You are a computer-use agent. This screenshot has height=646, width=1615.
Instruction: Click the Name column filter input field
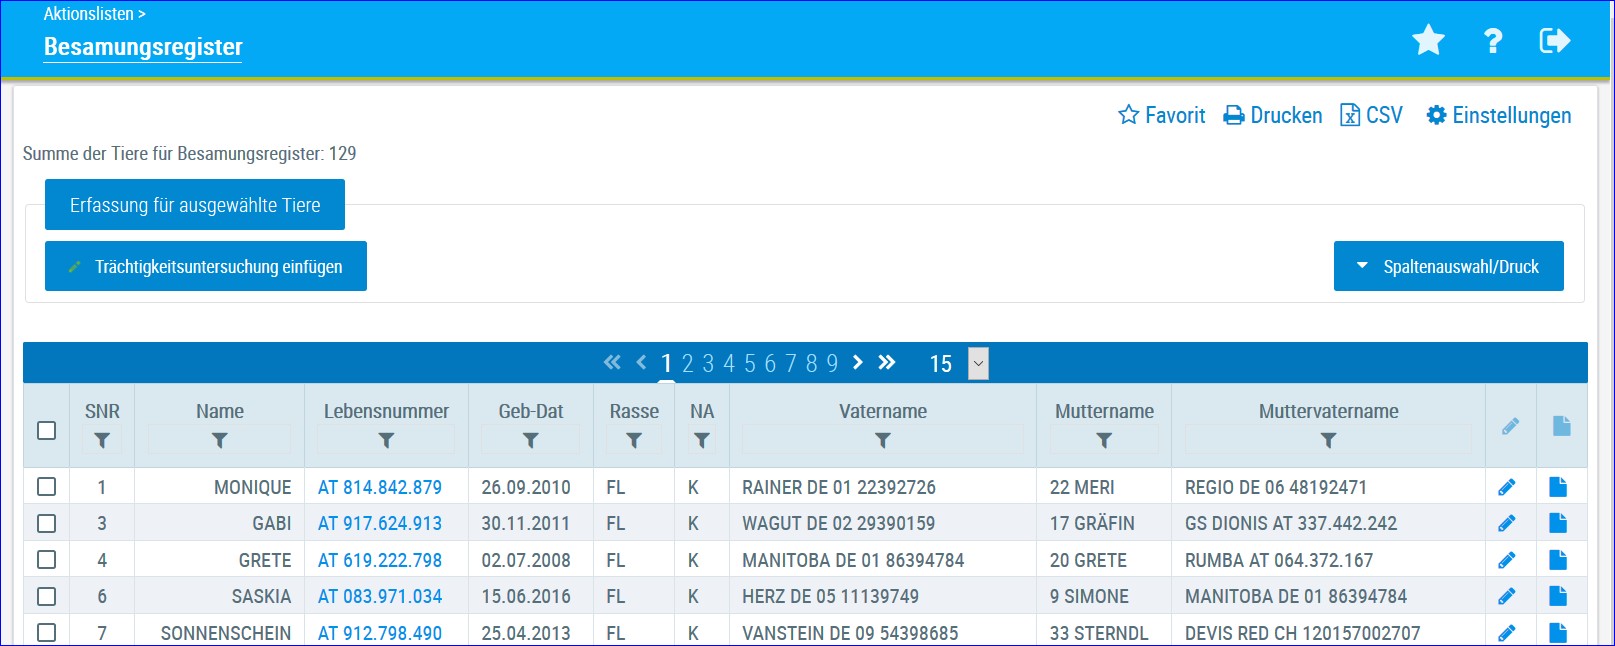[219, 440]
